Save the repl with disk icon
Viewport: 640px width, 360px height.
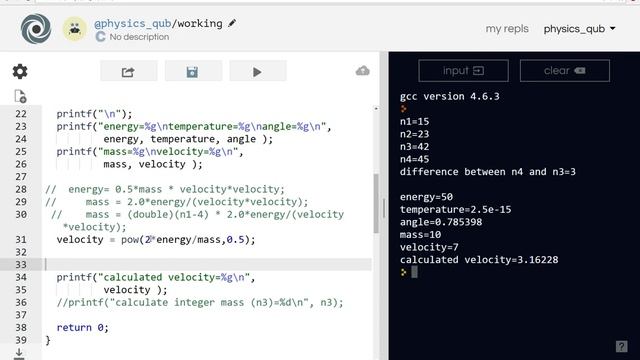click(193, 71)
